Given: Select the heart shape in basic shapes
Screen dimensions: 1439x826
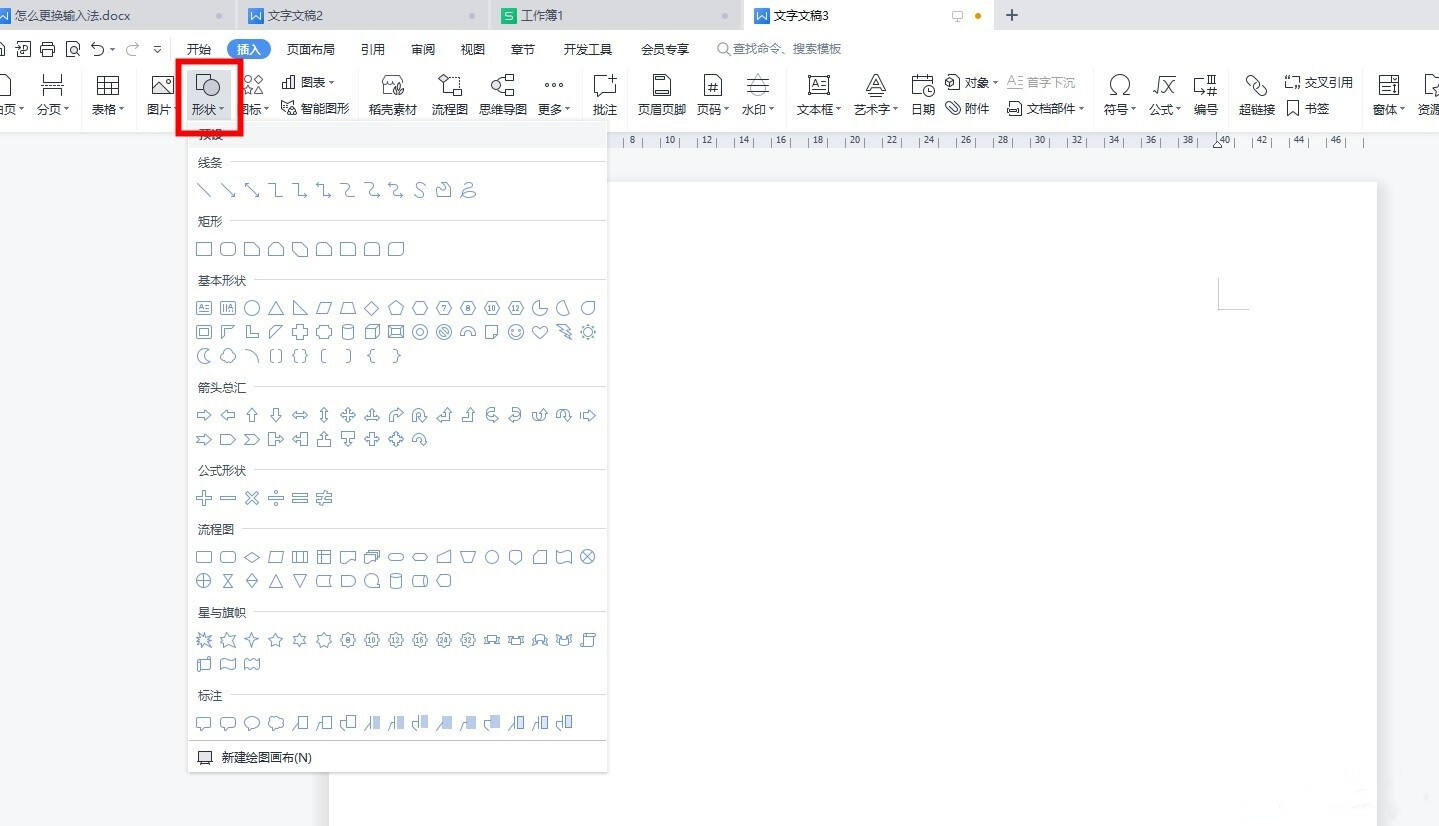Looking at the screenshot, I should click(x=540, y=332).
